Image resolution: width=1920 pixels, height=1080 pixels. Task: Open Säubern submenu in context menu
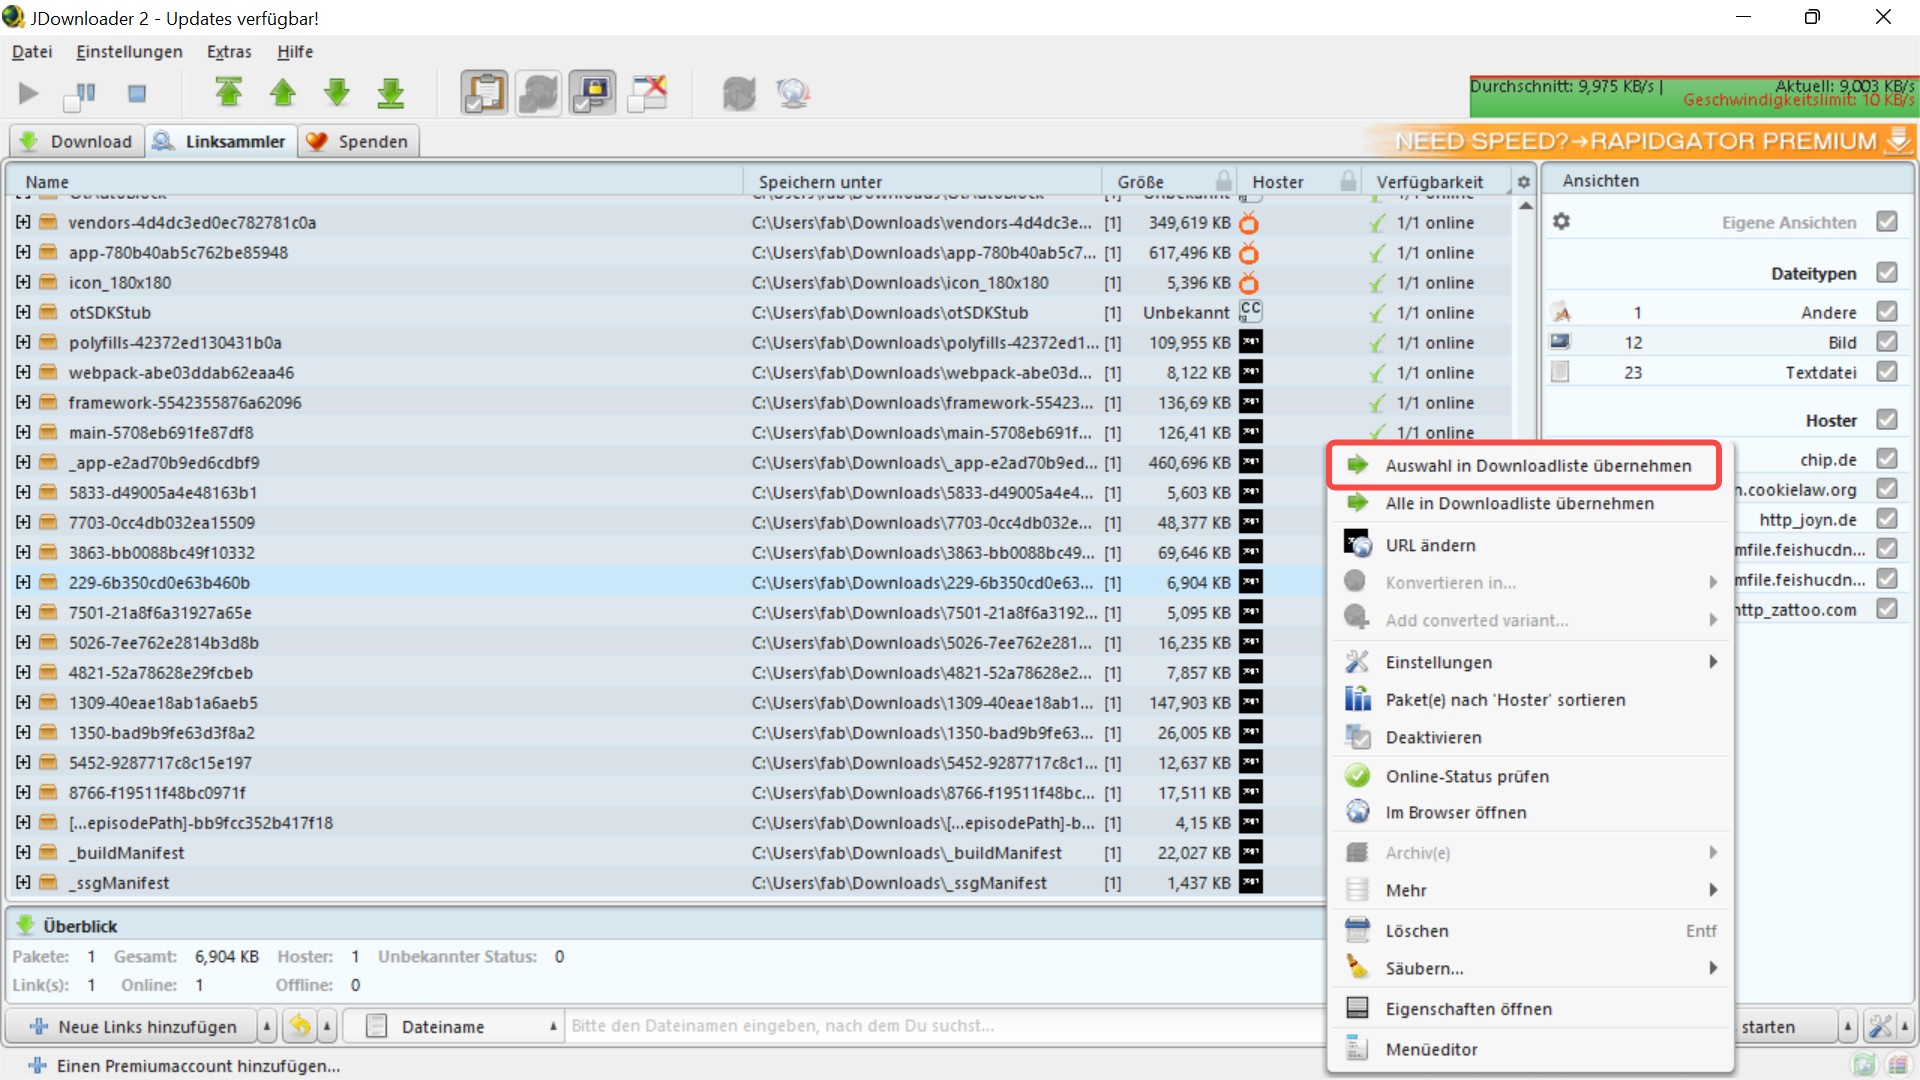(x=1530, y=968)
